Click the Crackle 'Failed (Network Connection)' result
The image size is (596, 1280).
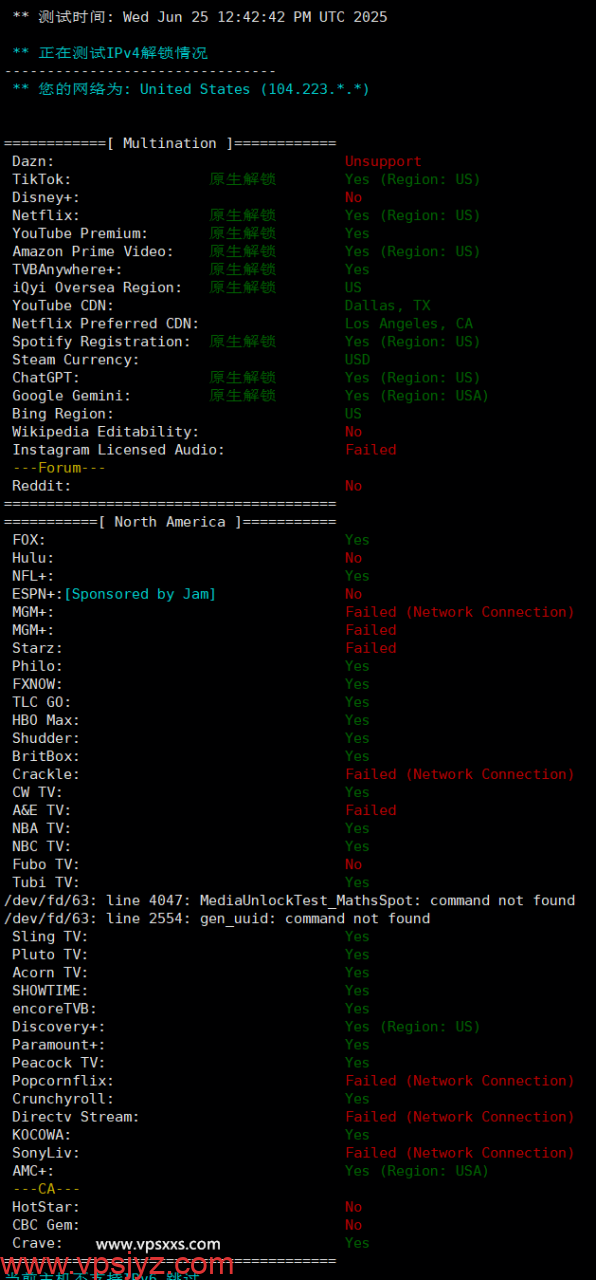click(x=460, y=774)
